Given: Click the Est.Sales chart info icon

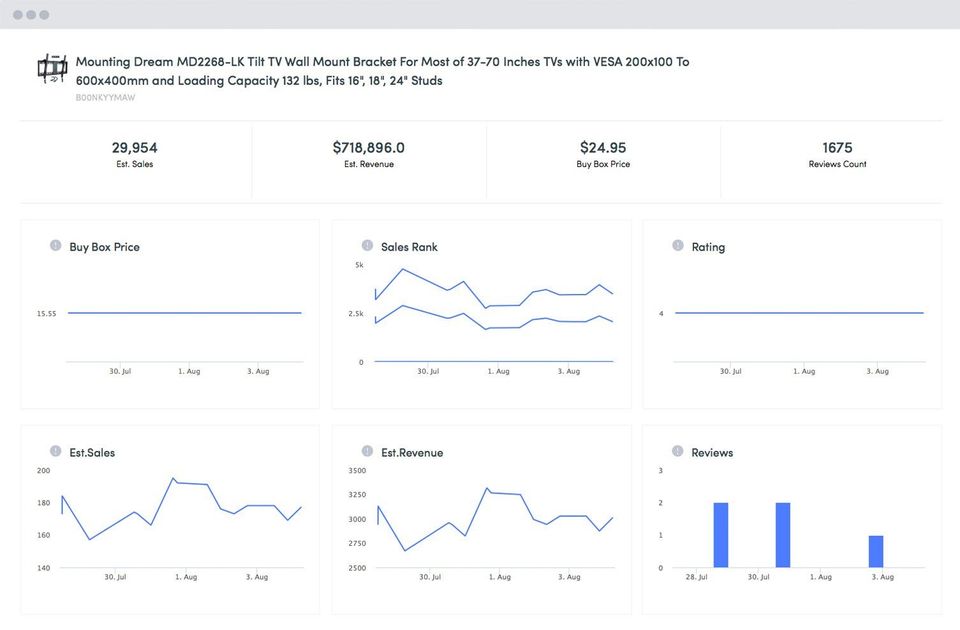Looking at the screenshot, I should coord(56,452).
